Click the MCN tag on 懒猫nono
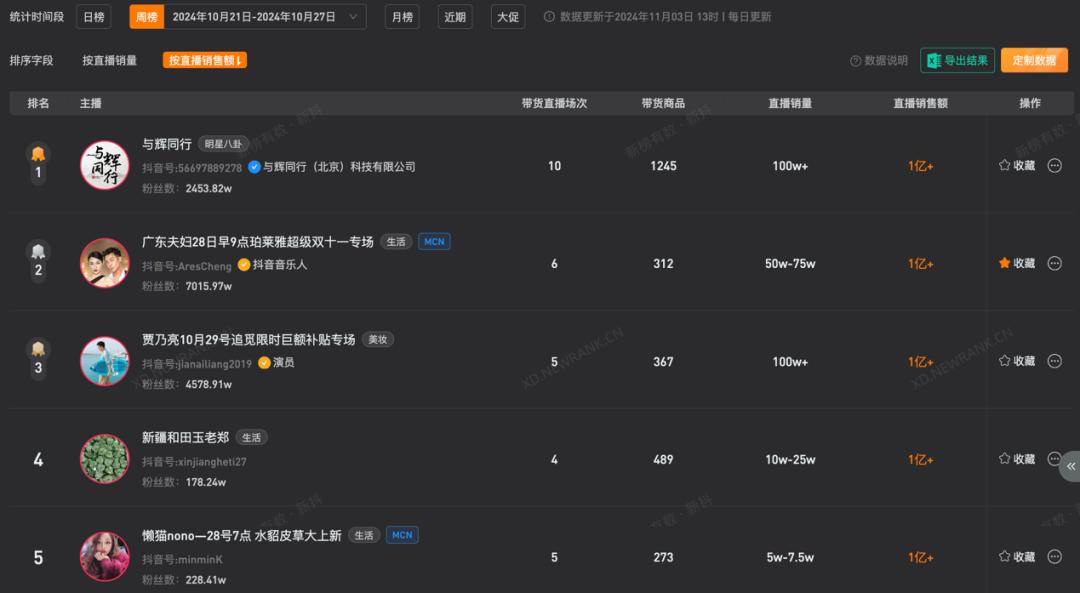 [x=402, y=535]
